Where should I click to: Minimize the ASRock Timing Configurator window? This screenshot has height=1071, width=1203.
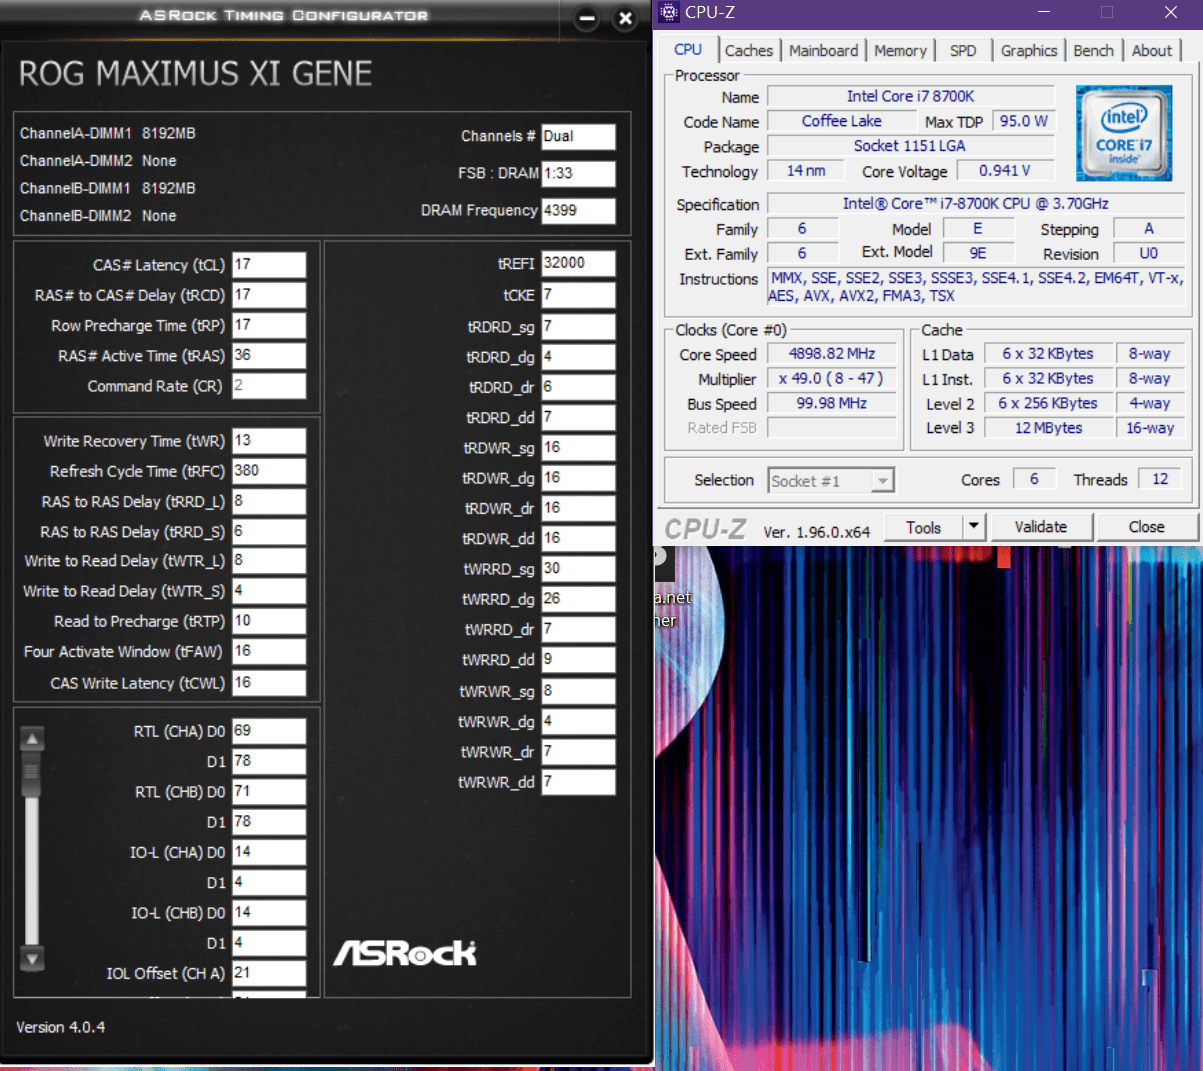coord(588,18)
